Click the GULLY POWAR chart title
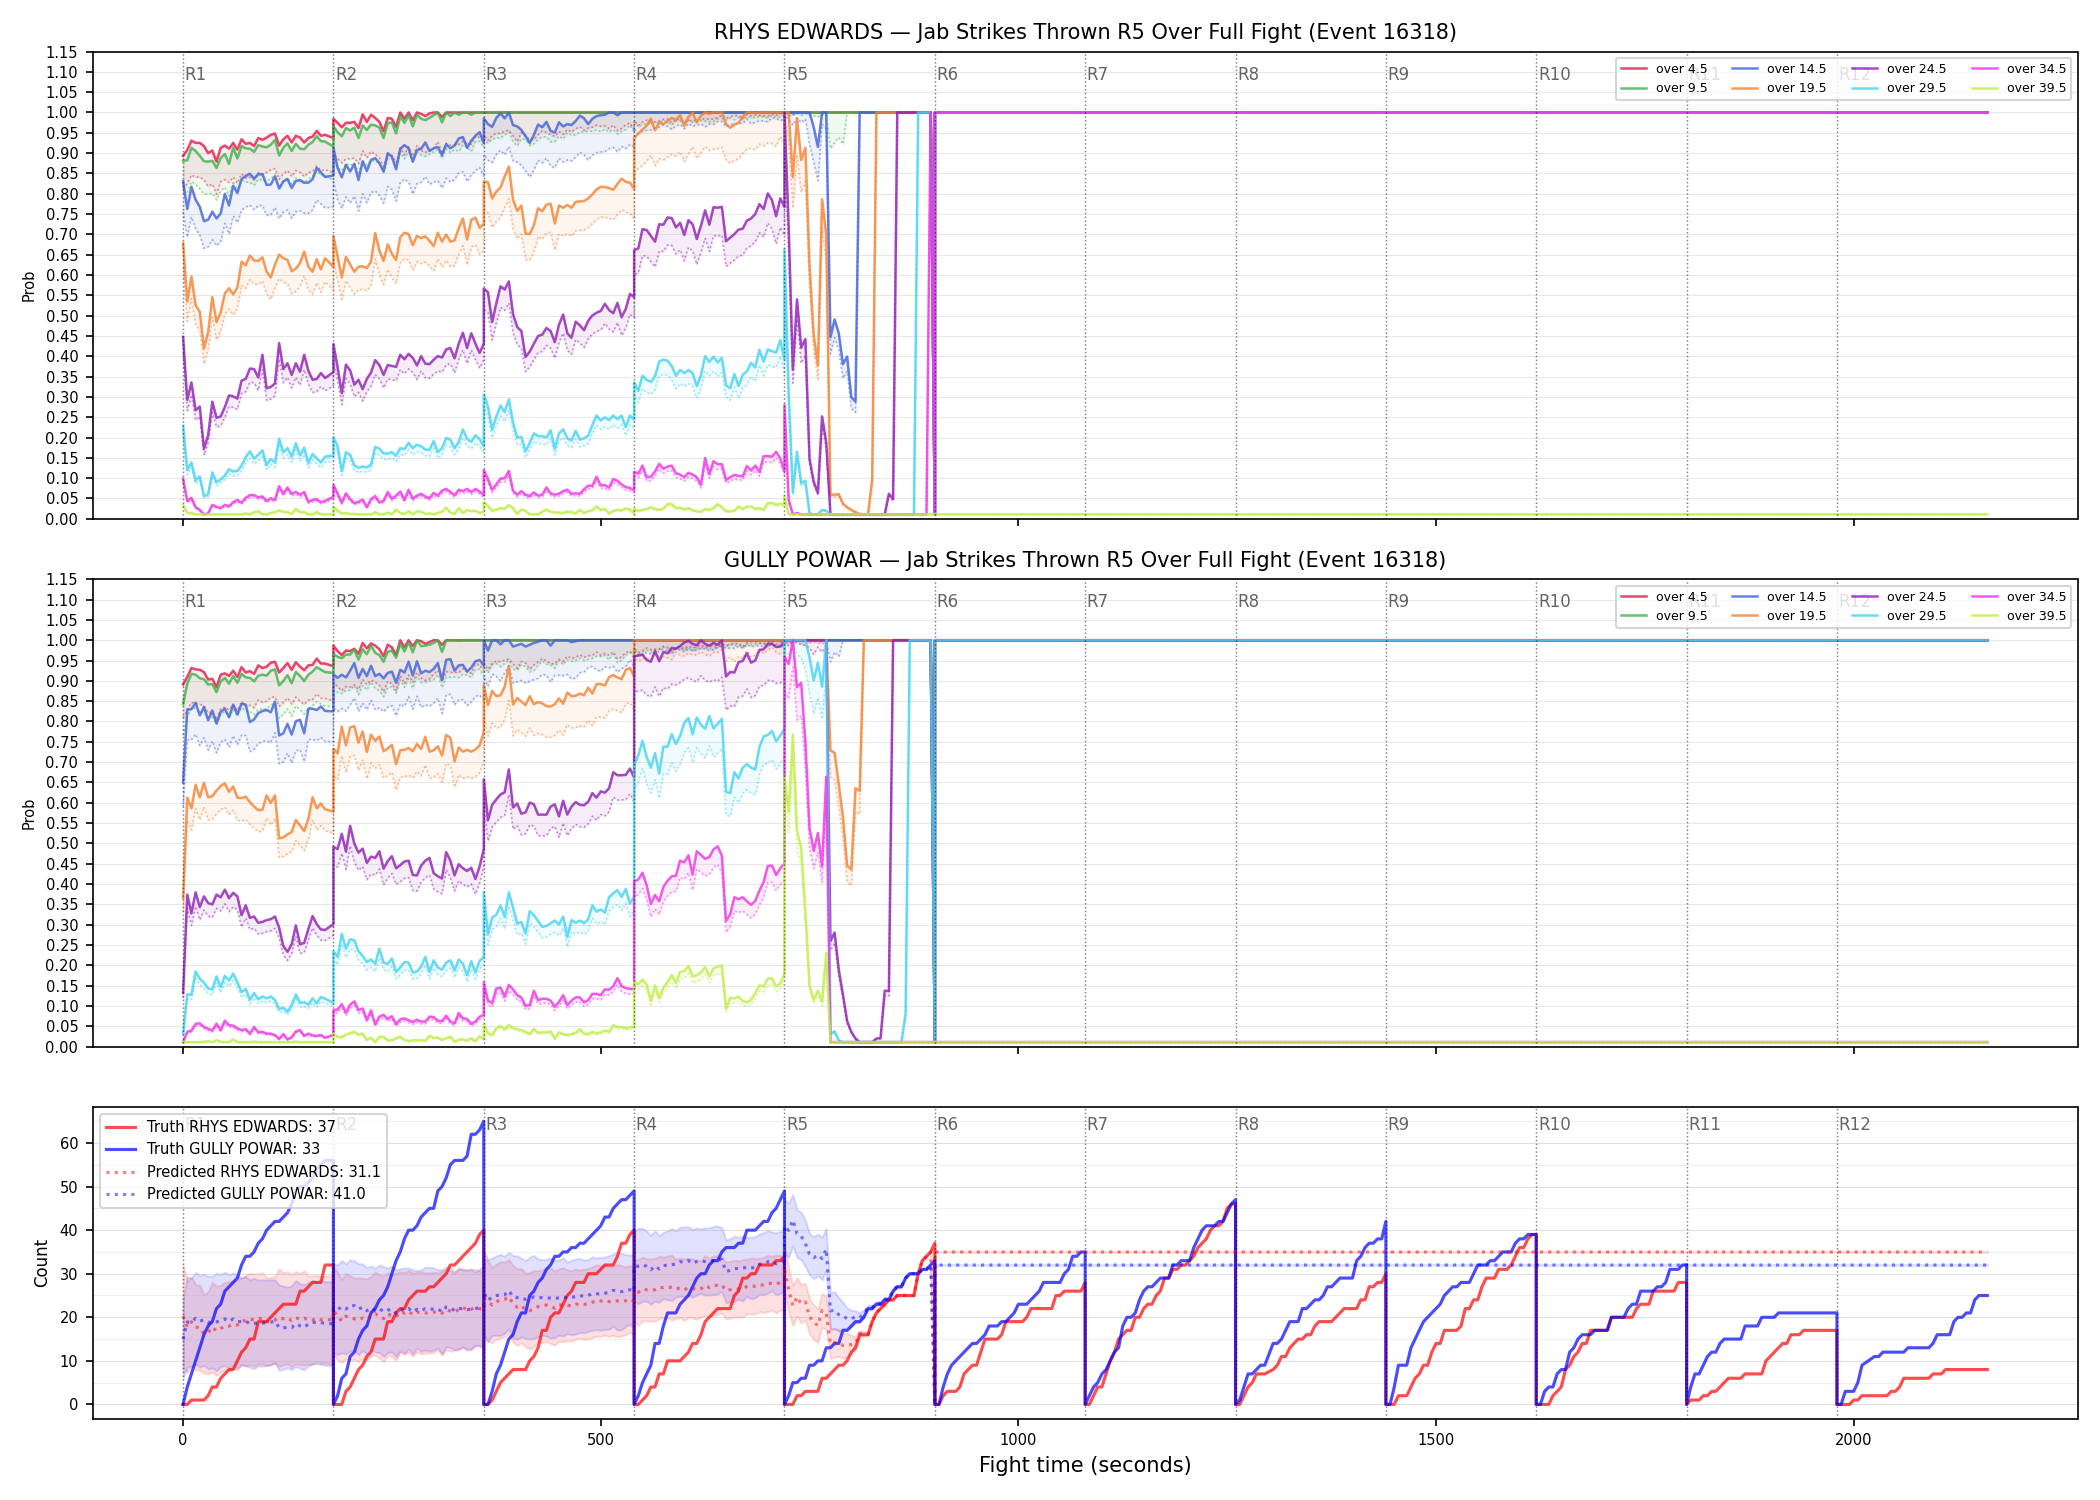The image size is (2100, 1500). (1085, 560)
